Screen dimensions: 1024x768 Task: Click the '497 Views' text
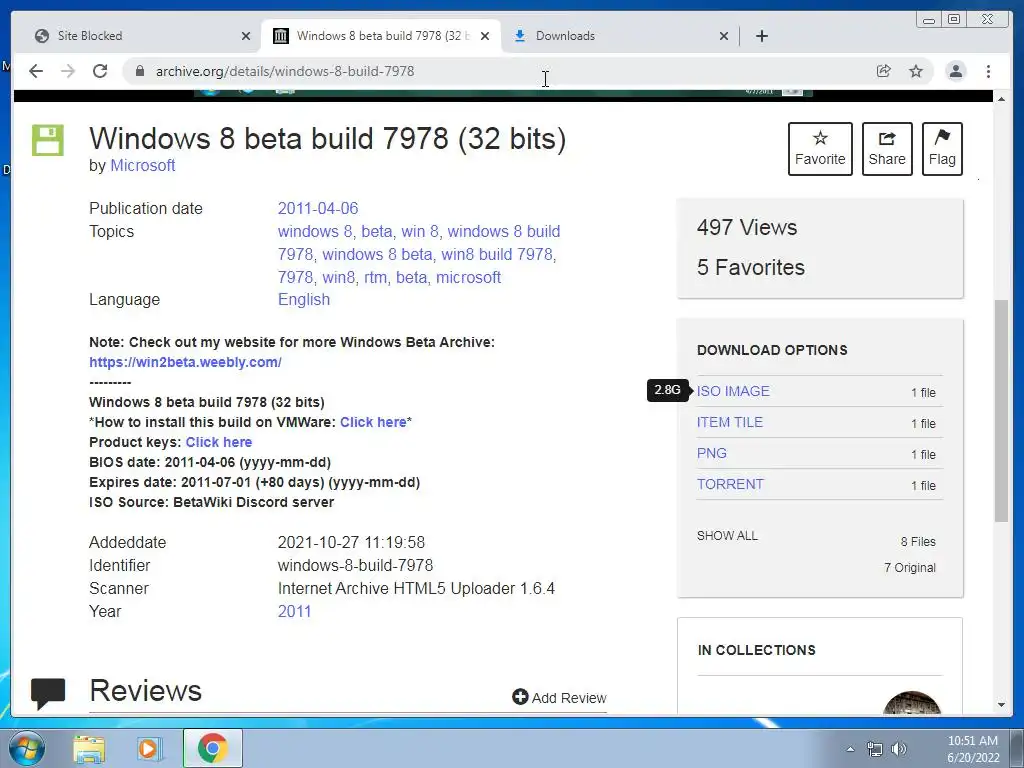[x=747, y=227]
